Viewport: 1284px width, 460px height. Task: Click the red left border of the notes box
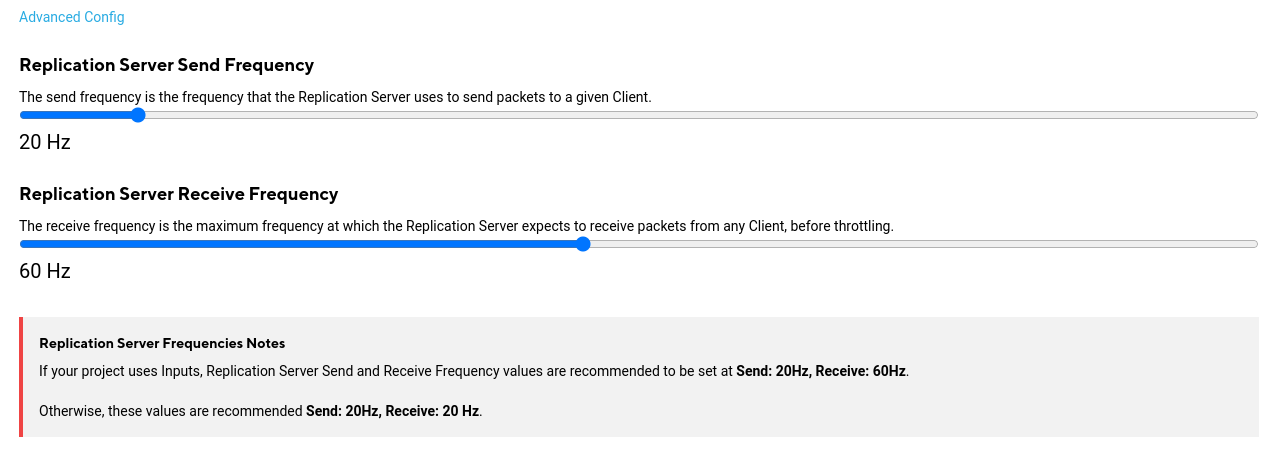pyautogui.click(x=21, y=377)
